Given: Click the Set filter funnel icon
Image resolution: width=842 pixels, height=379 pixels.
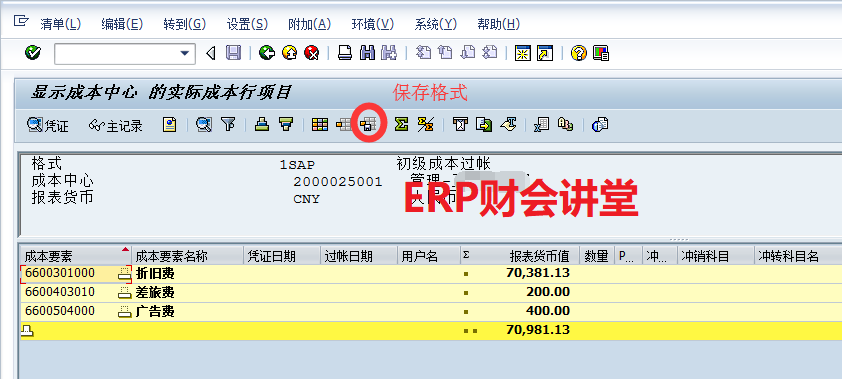Looking at the screenshot, I should point(229,125).
